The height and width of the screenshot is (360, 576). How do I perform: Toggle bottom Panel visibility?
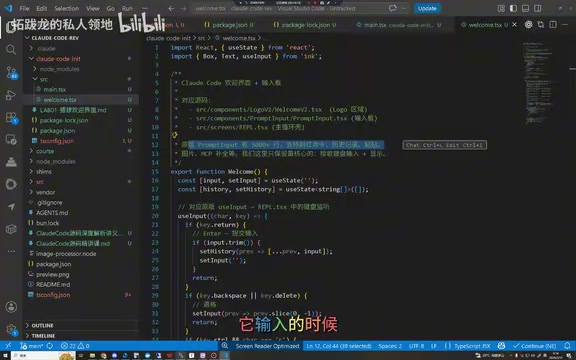click(525, 8)
